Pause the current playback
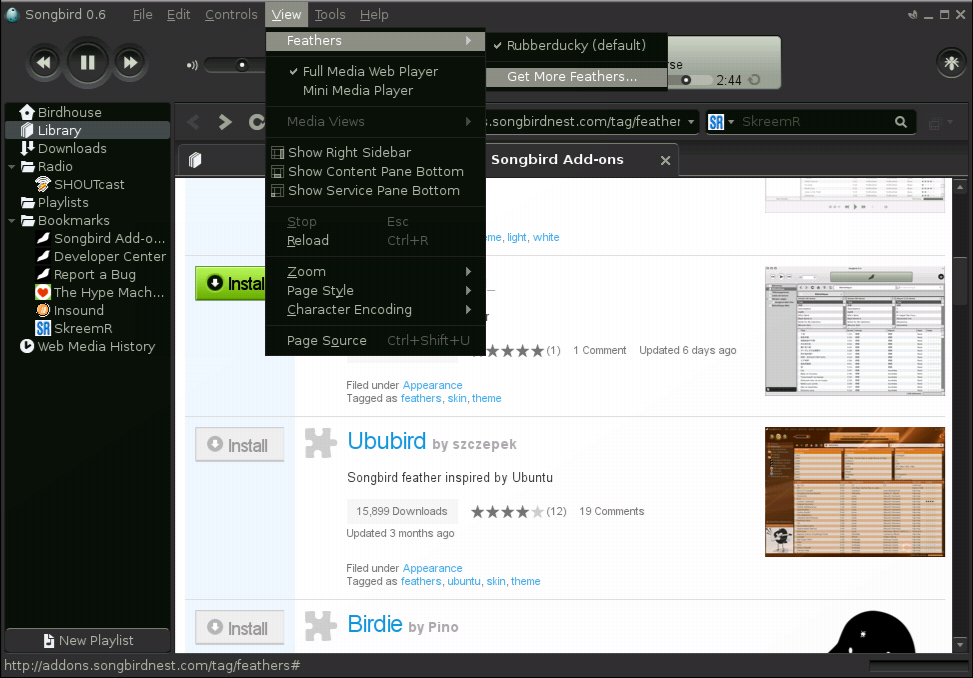This screenshot has height=678, width=973. (87, 62)
